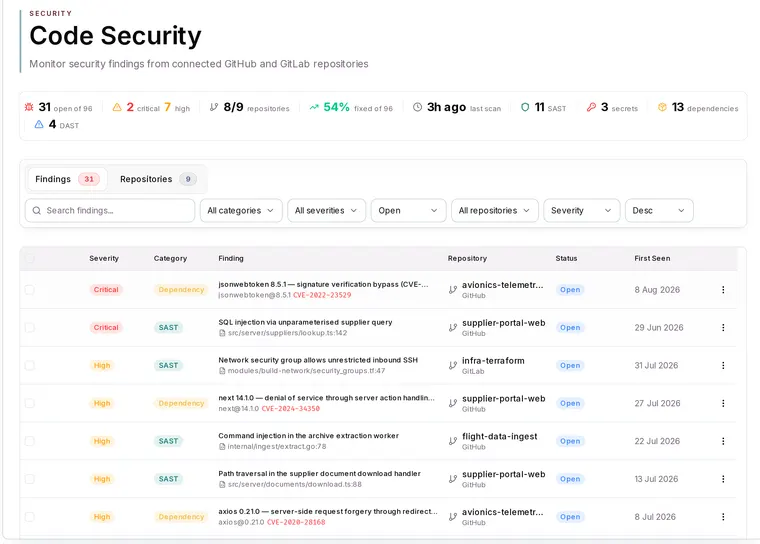Image resolution: width=760 pixels, height=544 pixels.
Task: Open the CVE-2024-34350 link
Action: coord(290,409)
